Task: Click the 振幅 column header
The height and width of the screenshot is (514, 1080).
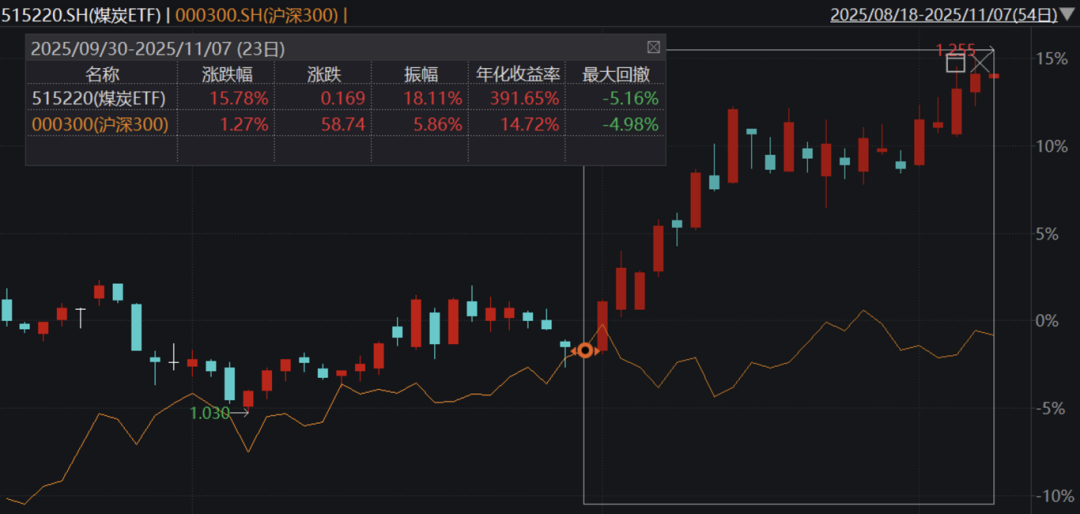Action: [x=420, y=73]
